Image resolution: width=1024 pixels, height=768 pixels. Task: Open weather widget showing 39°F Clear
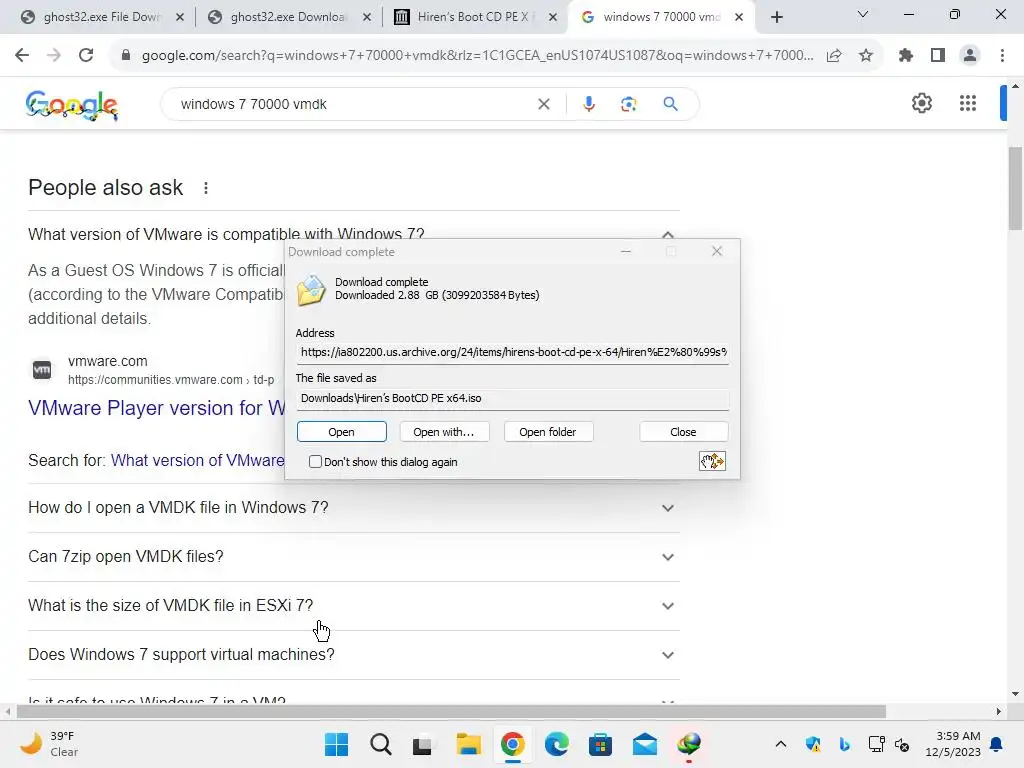[49, 744]
